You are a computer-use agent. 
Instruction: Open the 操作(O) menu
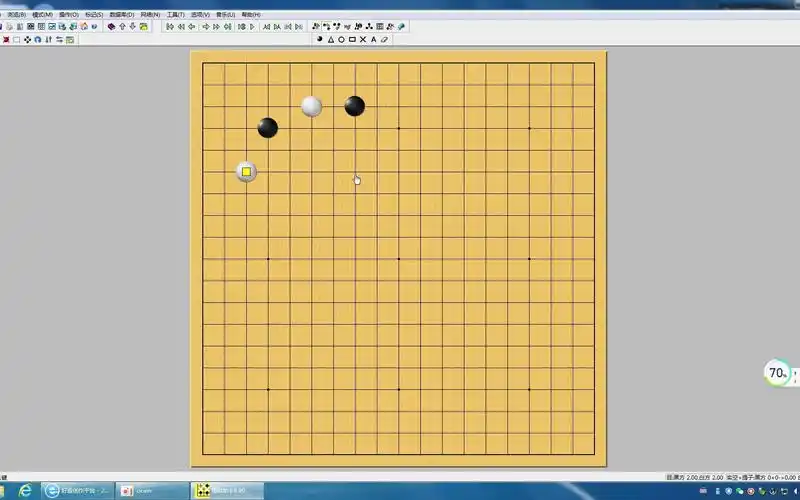(69, 15)
